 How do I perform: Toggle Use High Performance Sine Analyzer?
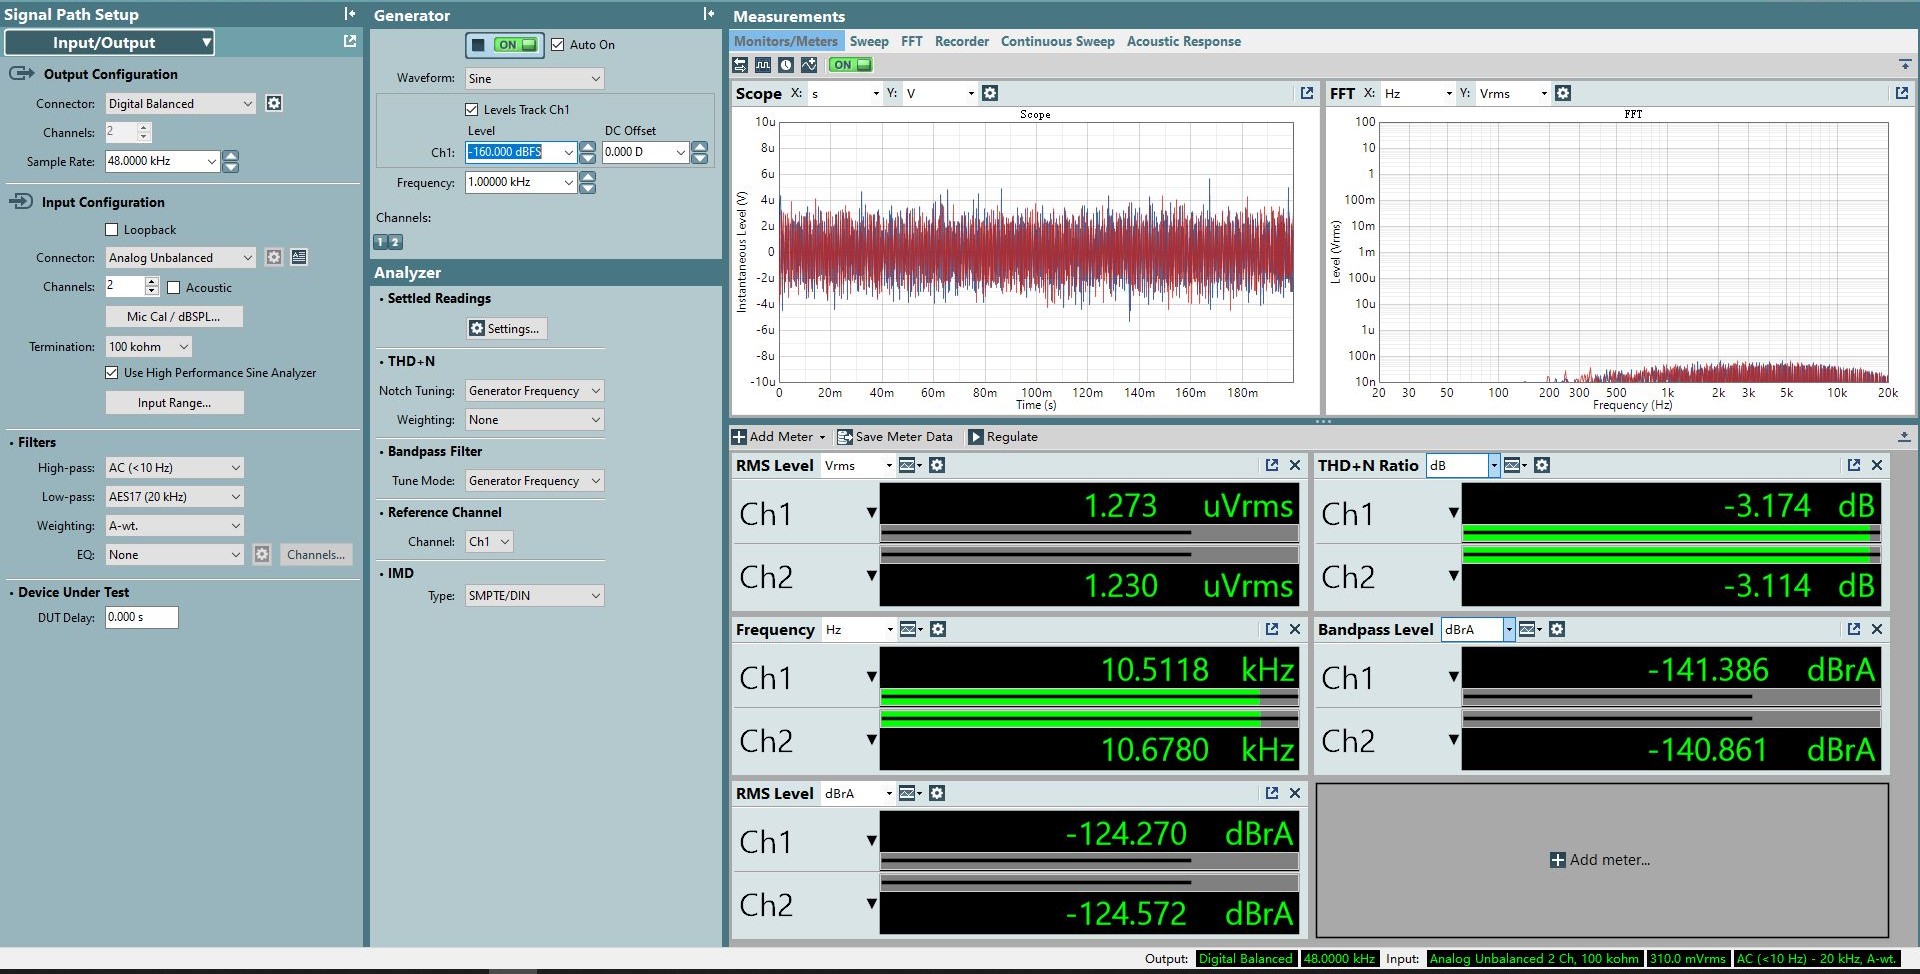(112, 373)
